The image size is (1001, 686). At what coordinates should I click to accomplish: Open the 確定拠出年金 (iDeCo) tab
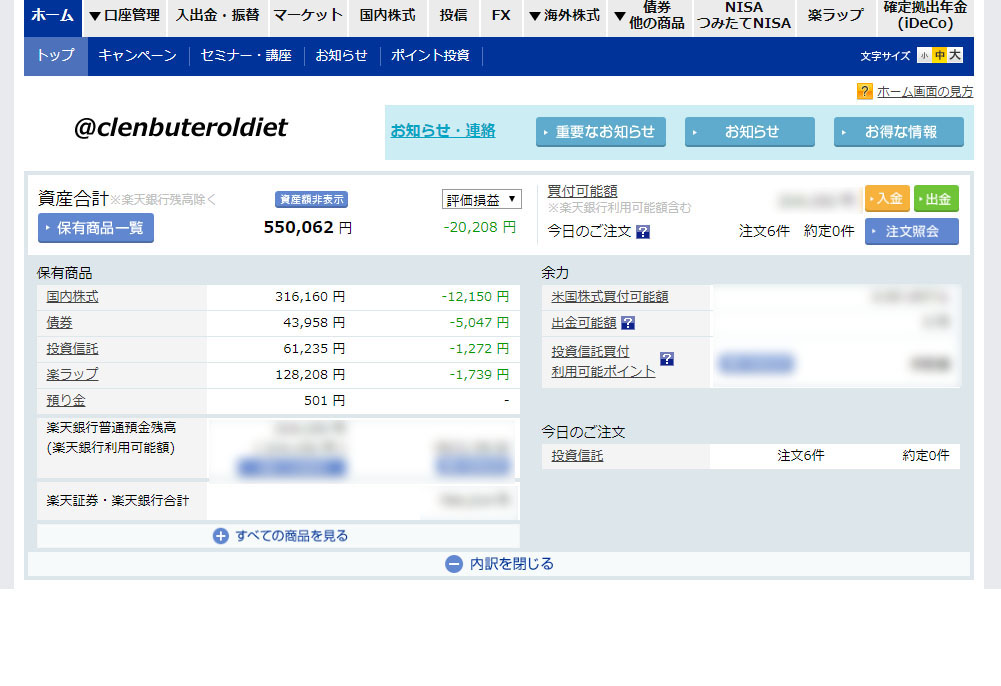coord(926,16)
